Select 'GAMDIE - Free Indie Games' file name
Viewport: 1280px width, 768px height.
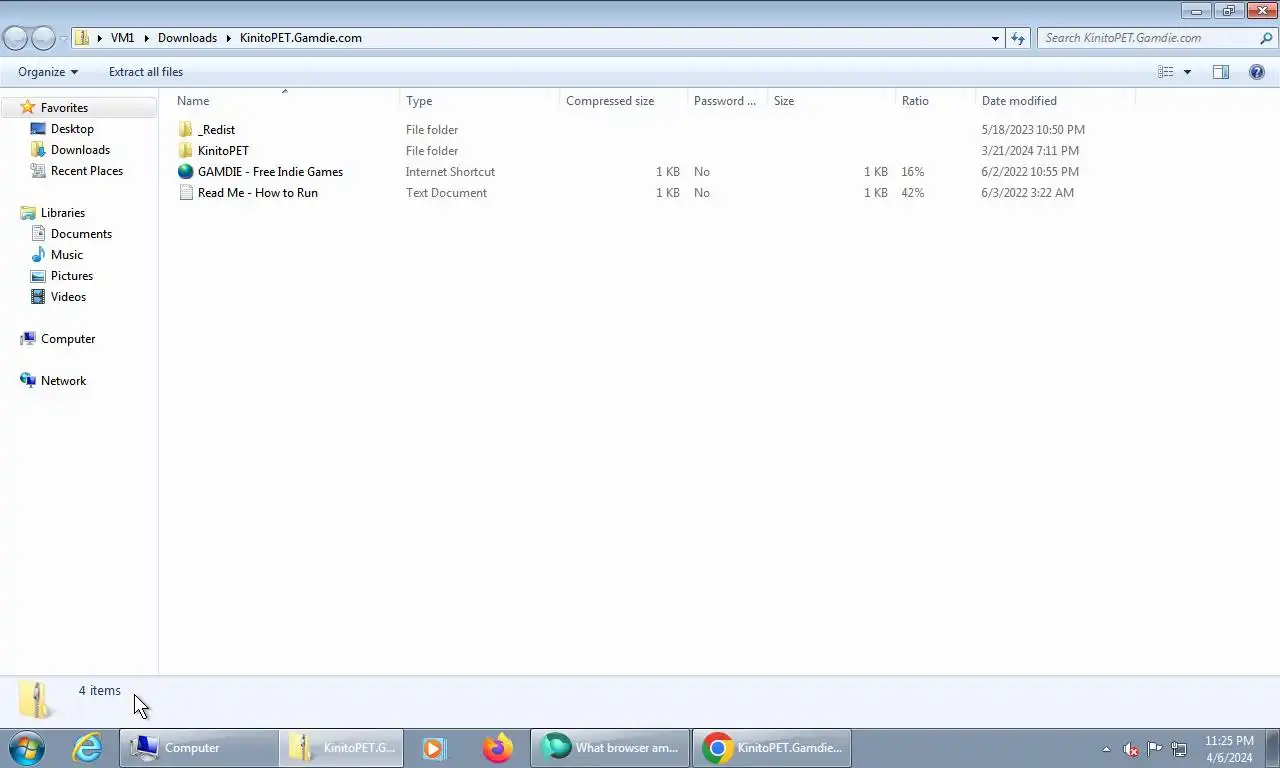tap(270, 172)
